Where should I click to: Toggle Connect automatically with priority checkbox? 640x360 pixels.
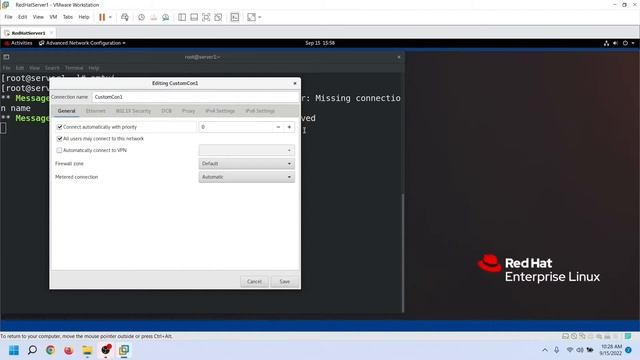[x=60, y=127]
